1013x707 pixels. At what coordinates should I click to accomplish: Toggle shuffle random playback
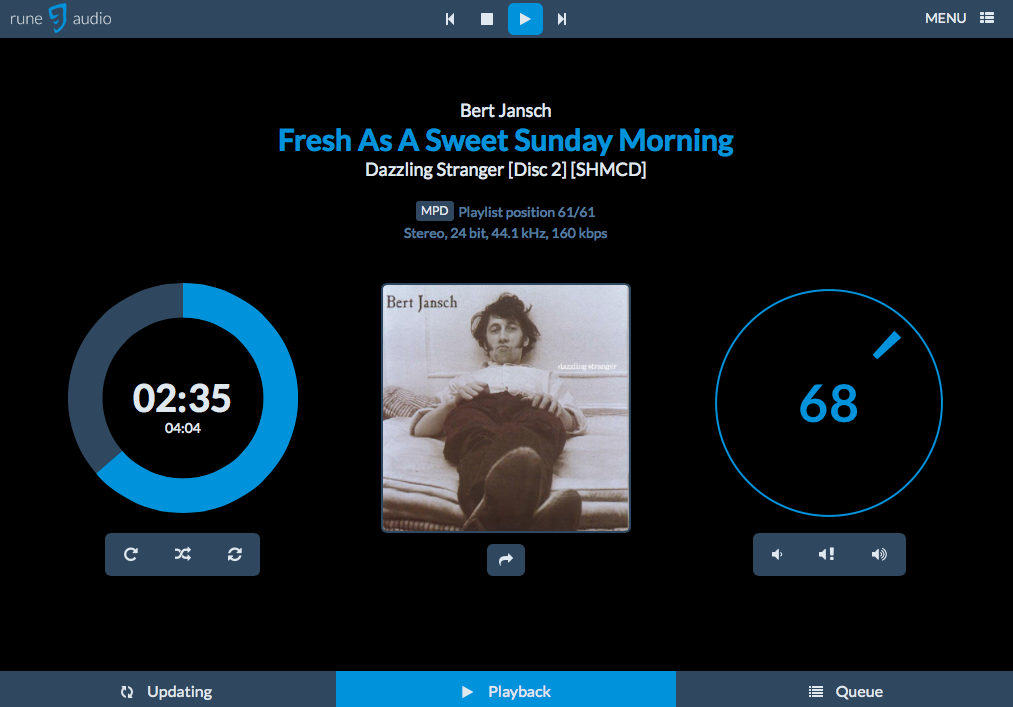[x=183, y=554]
